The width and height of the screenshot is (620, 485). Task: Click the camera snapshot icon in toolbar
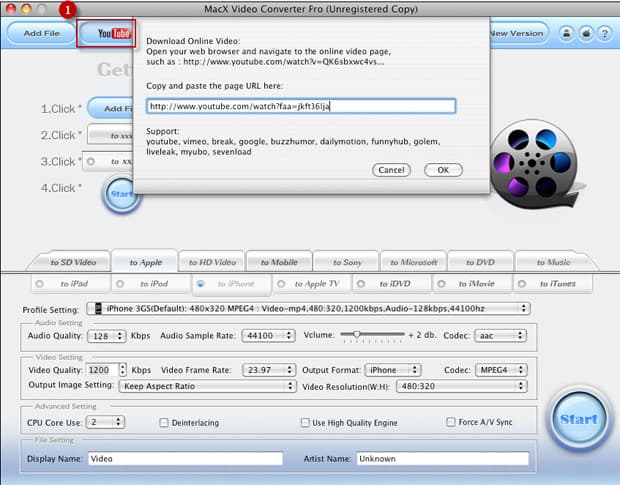pos(586,33)
